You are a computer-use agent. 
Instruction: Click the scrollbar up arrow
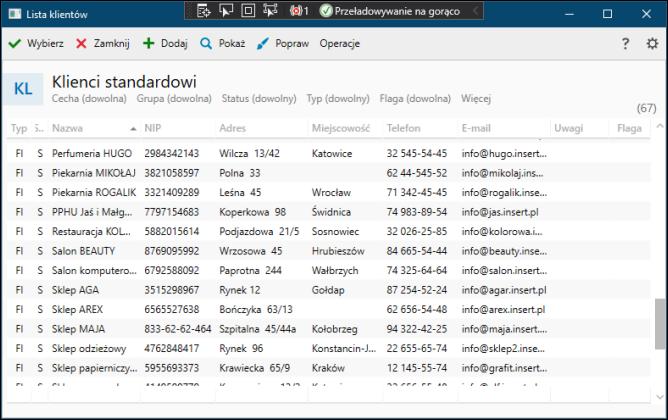(660, 126)
